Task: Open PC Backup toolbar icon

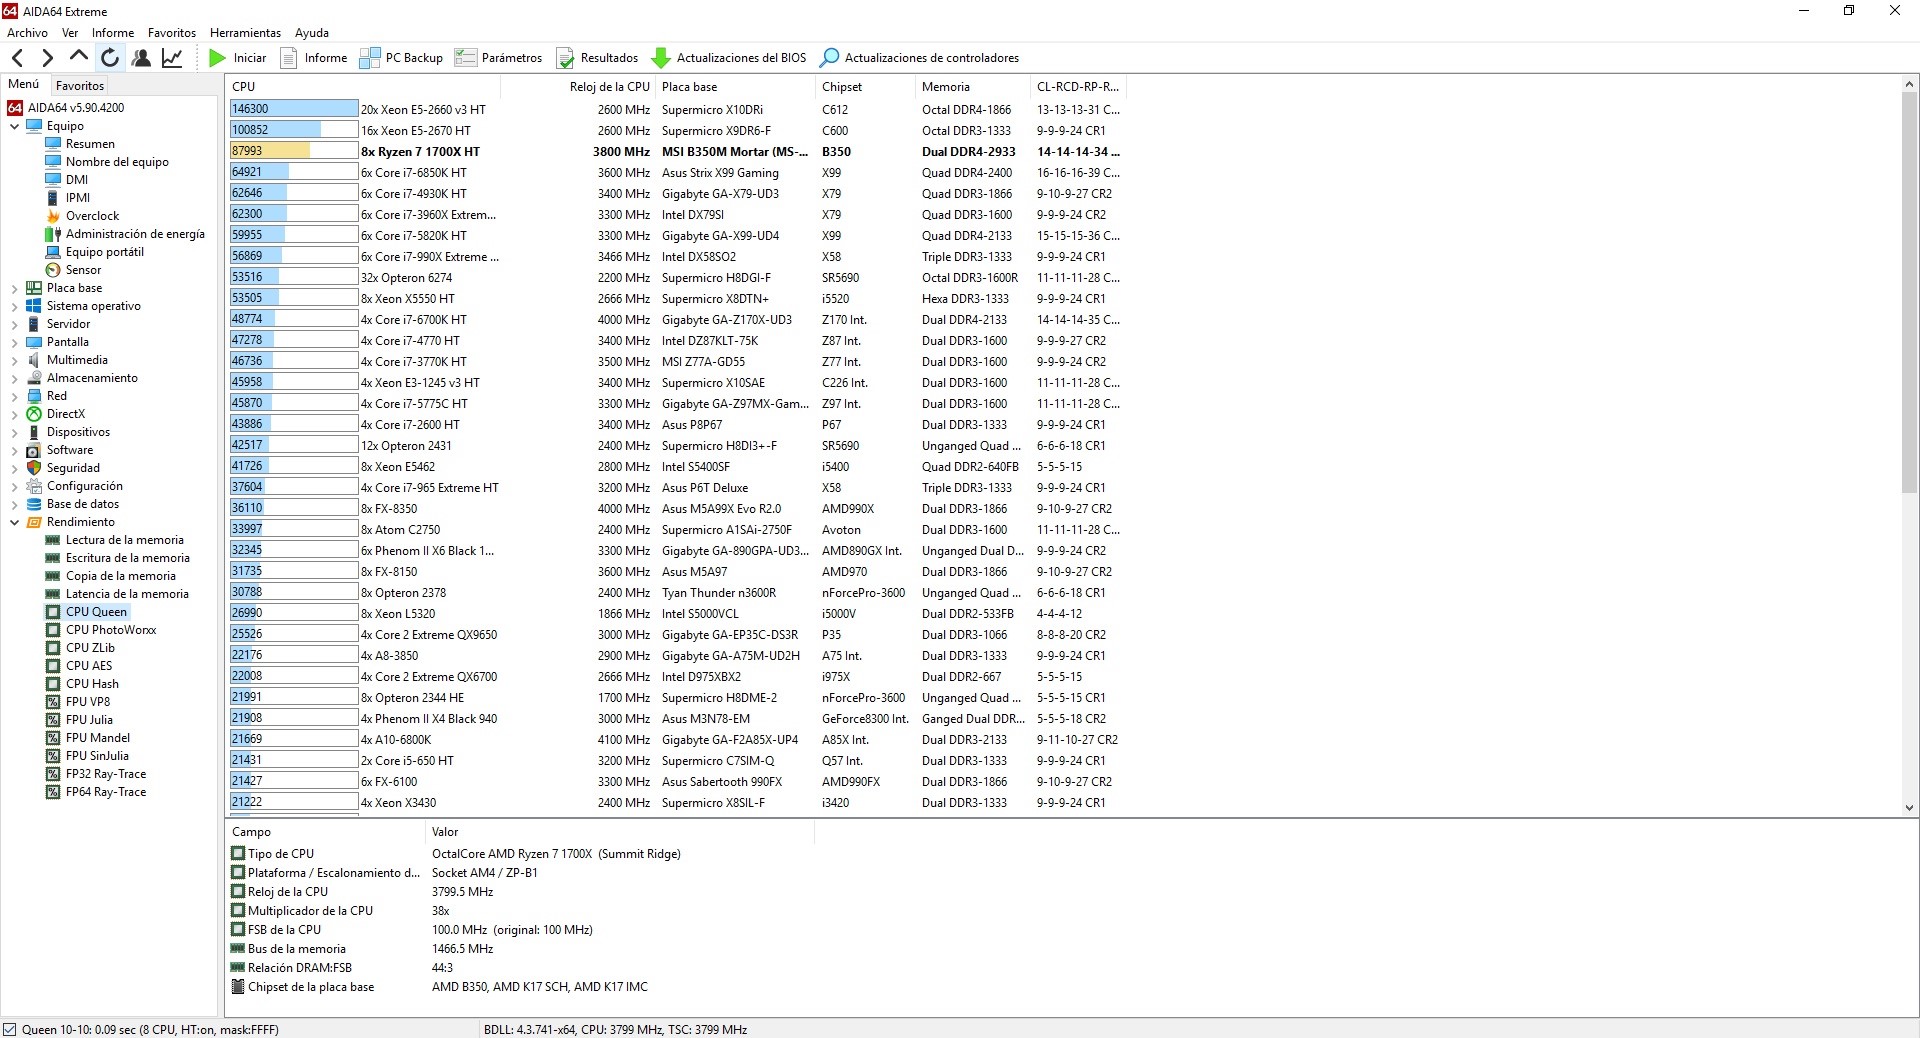Action: (x=369, y=58)
